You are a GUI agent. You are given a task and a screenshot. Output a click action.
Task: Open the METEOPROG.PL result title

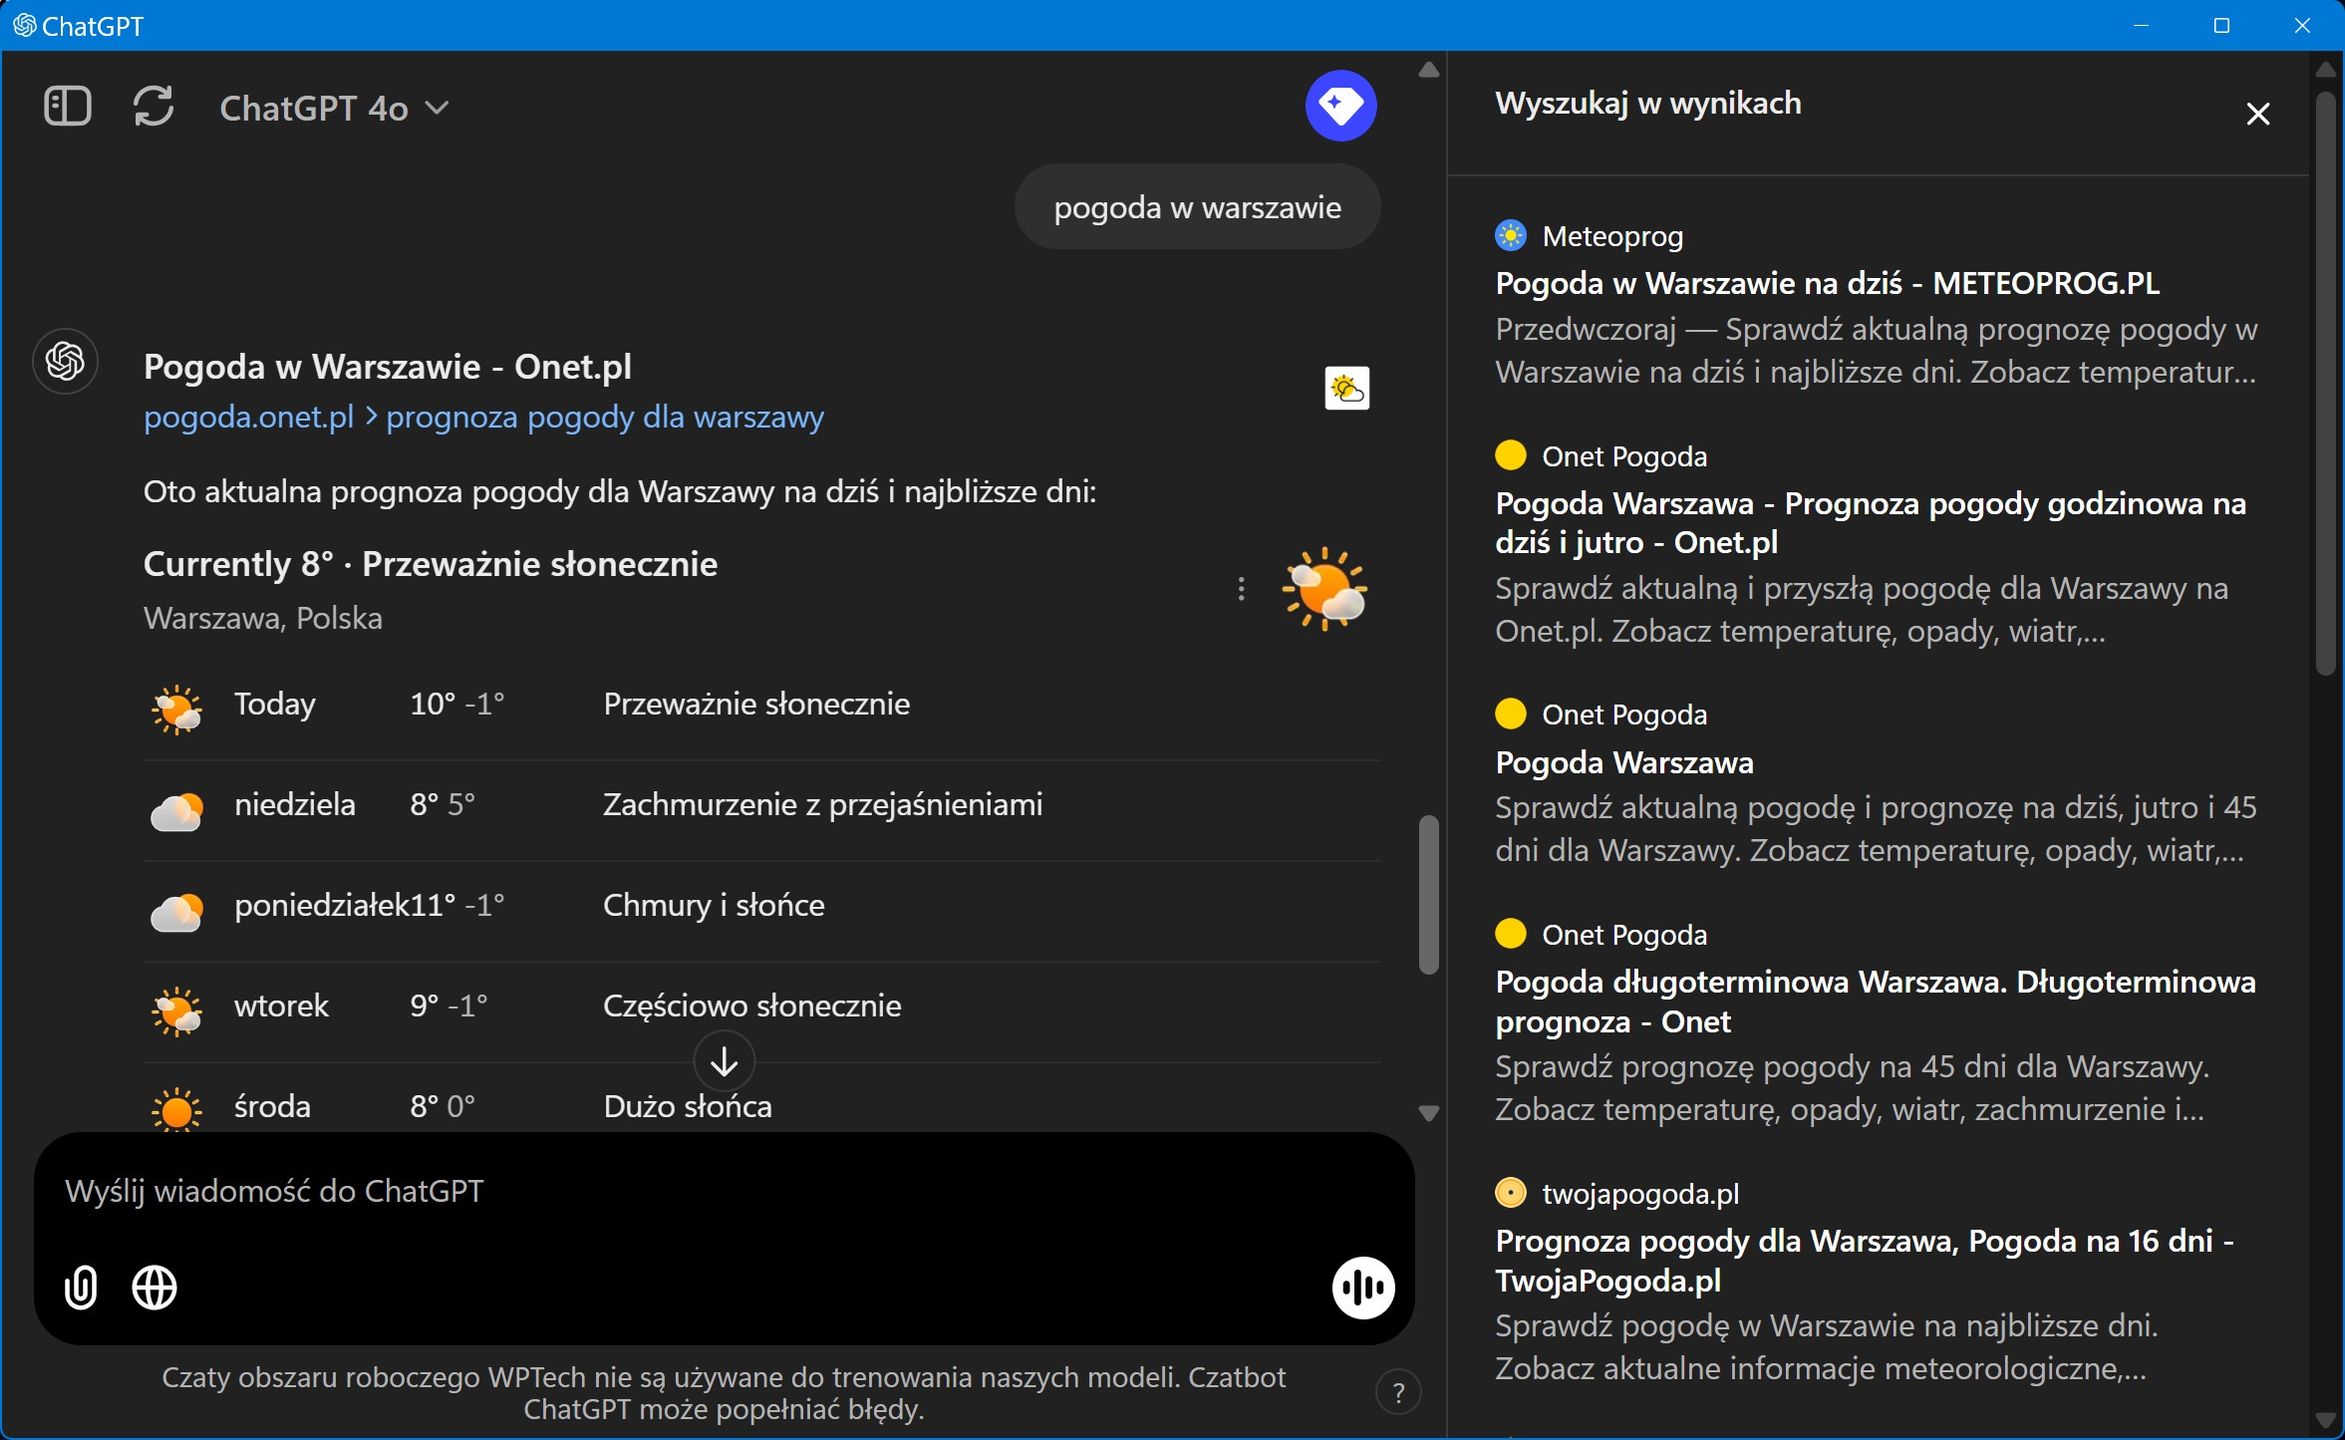pos(1827,284)
